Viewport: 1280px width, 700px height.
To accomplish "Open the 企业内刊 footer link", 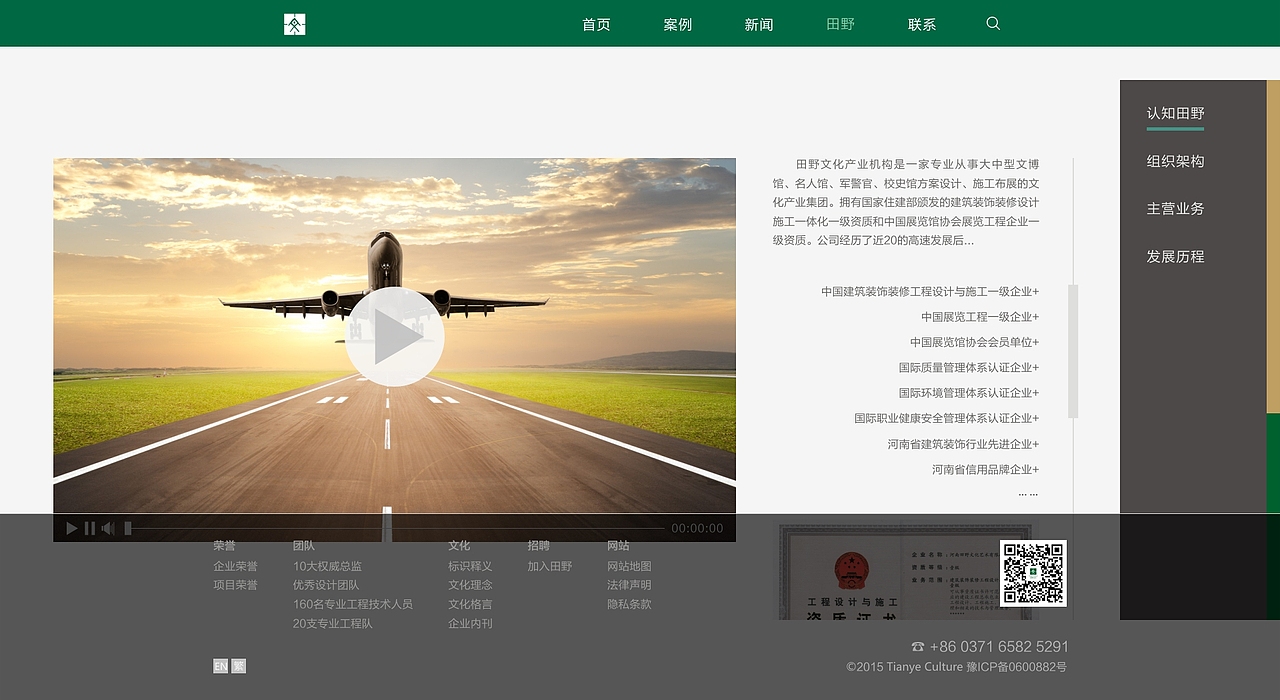I will coord(470,623).
